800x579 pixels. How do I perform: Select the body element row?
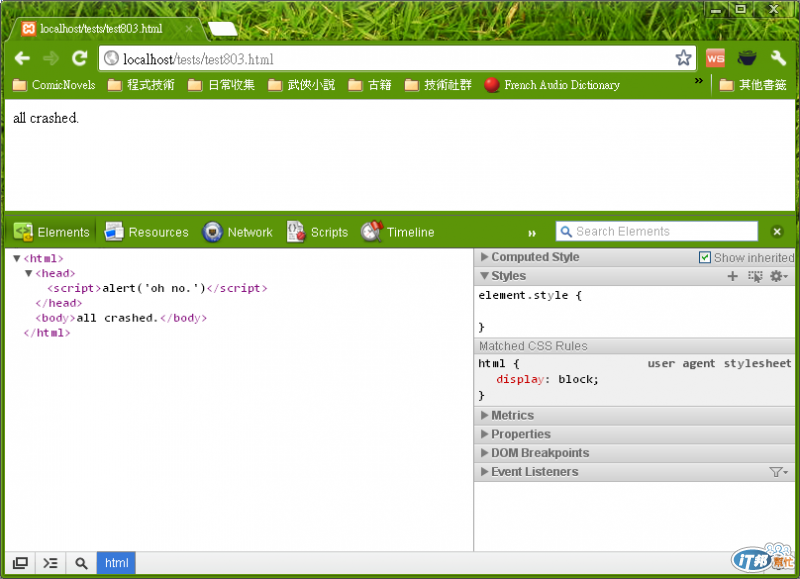coord(121,318)
